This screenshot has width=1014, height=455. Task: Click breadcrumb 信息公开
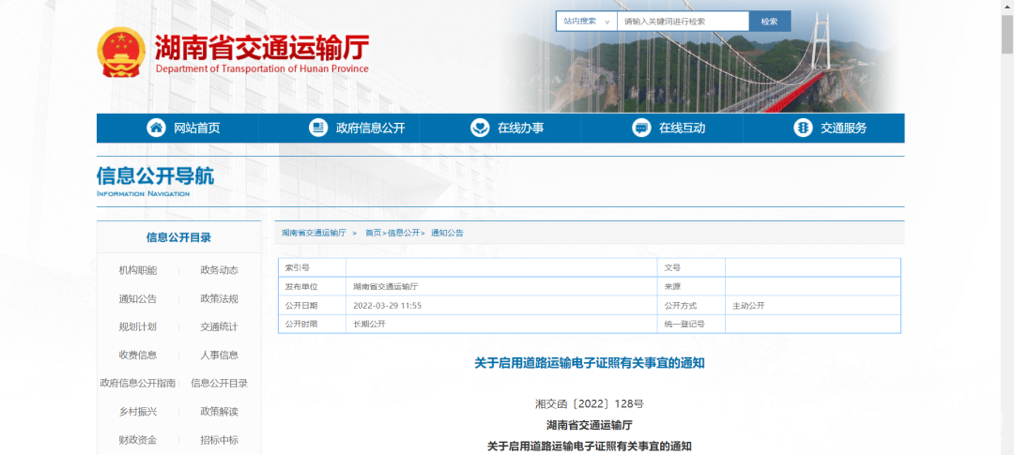tap(404, 233)
